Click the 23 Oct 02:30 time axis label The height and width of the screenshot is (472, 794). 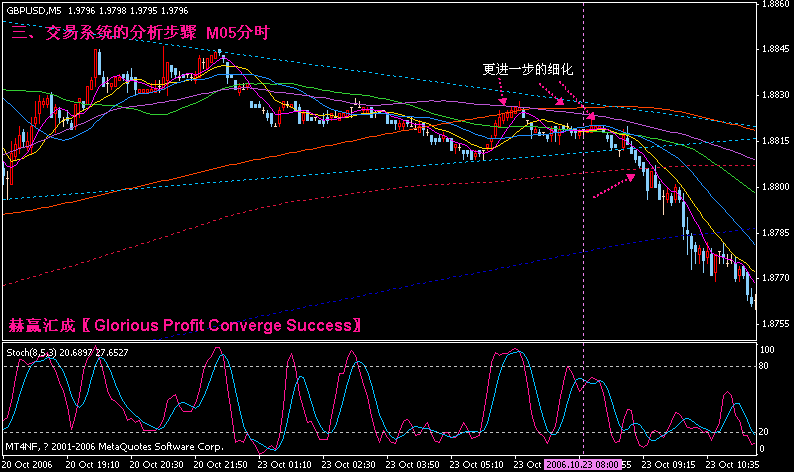(349, 465)
